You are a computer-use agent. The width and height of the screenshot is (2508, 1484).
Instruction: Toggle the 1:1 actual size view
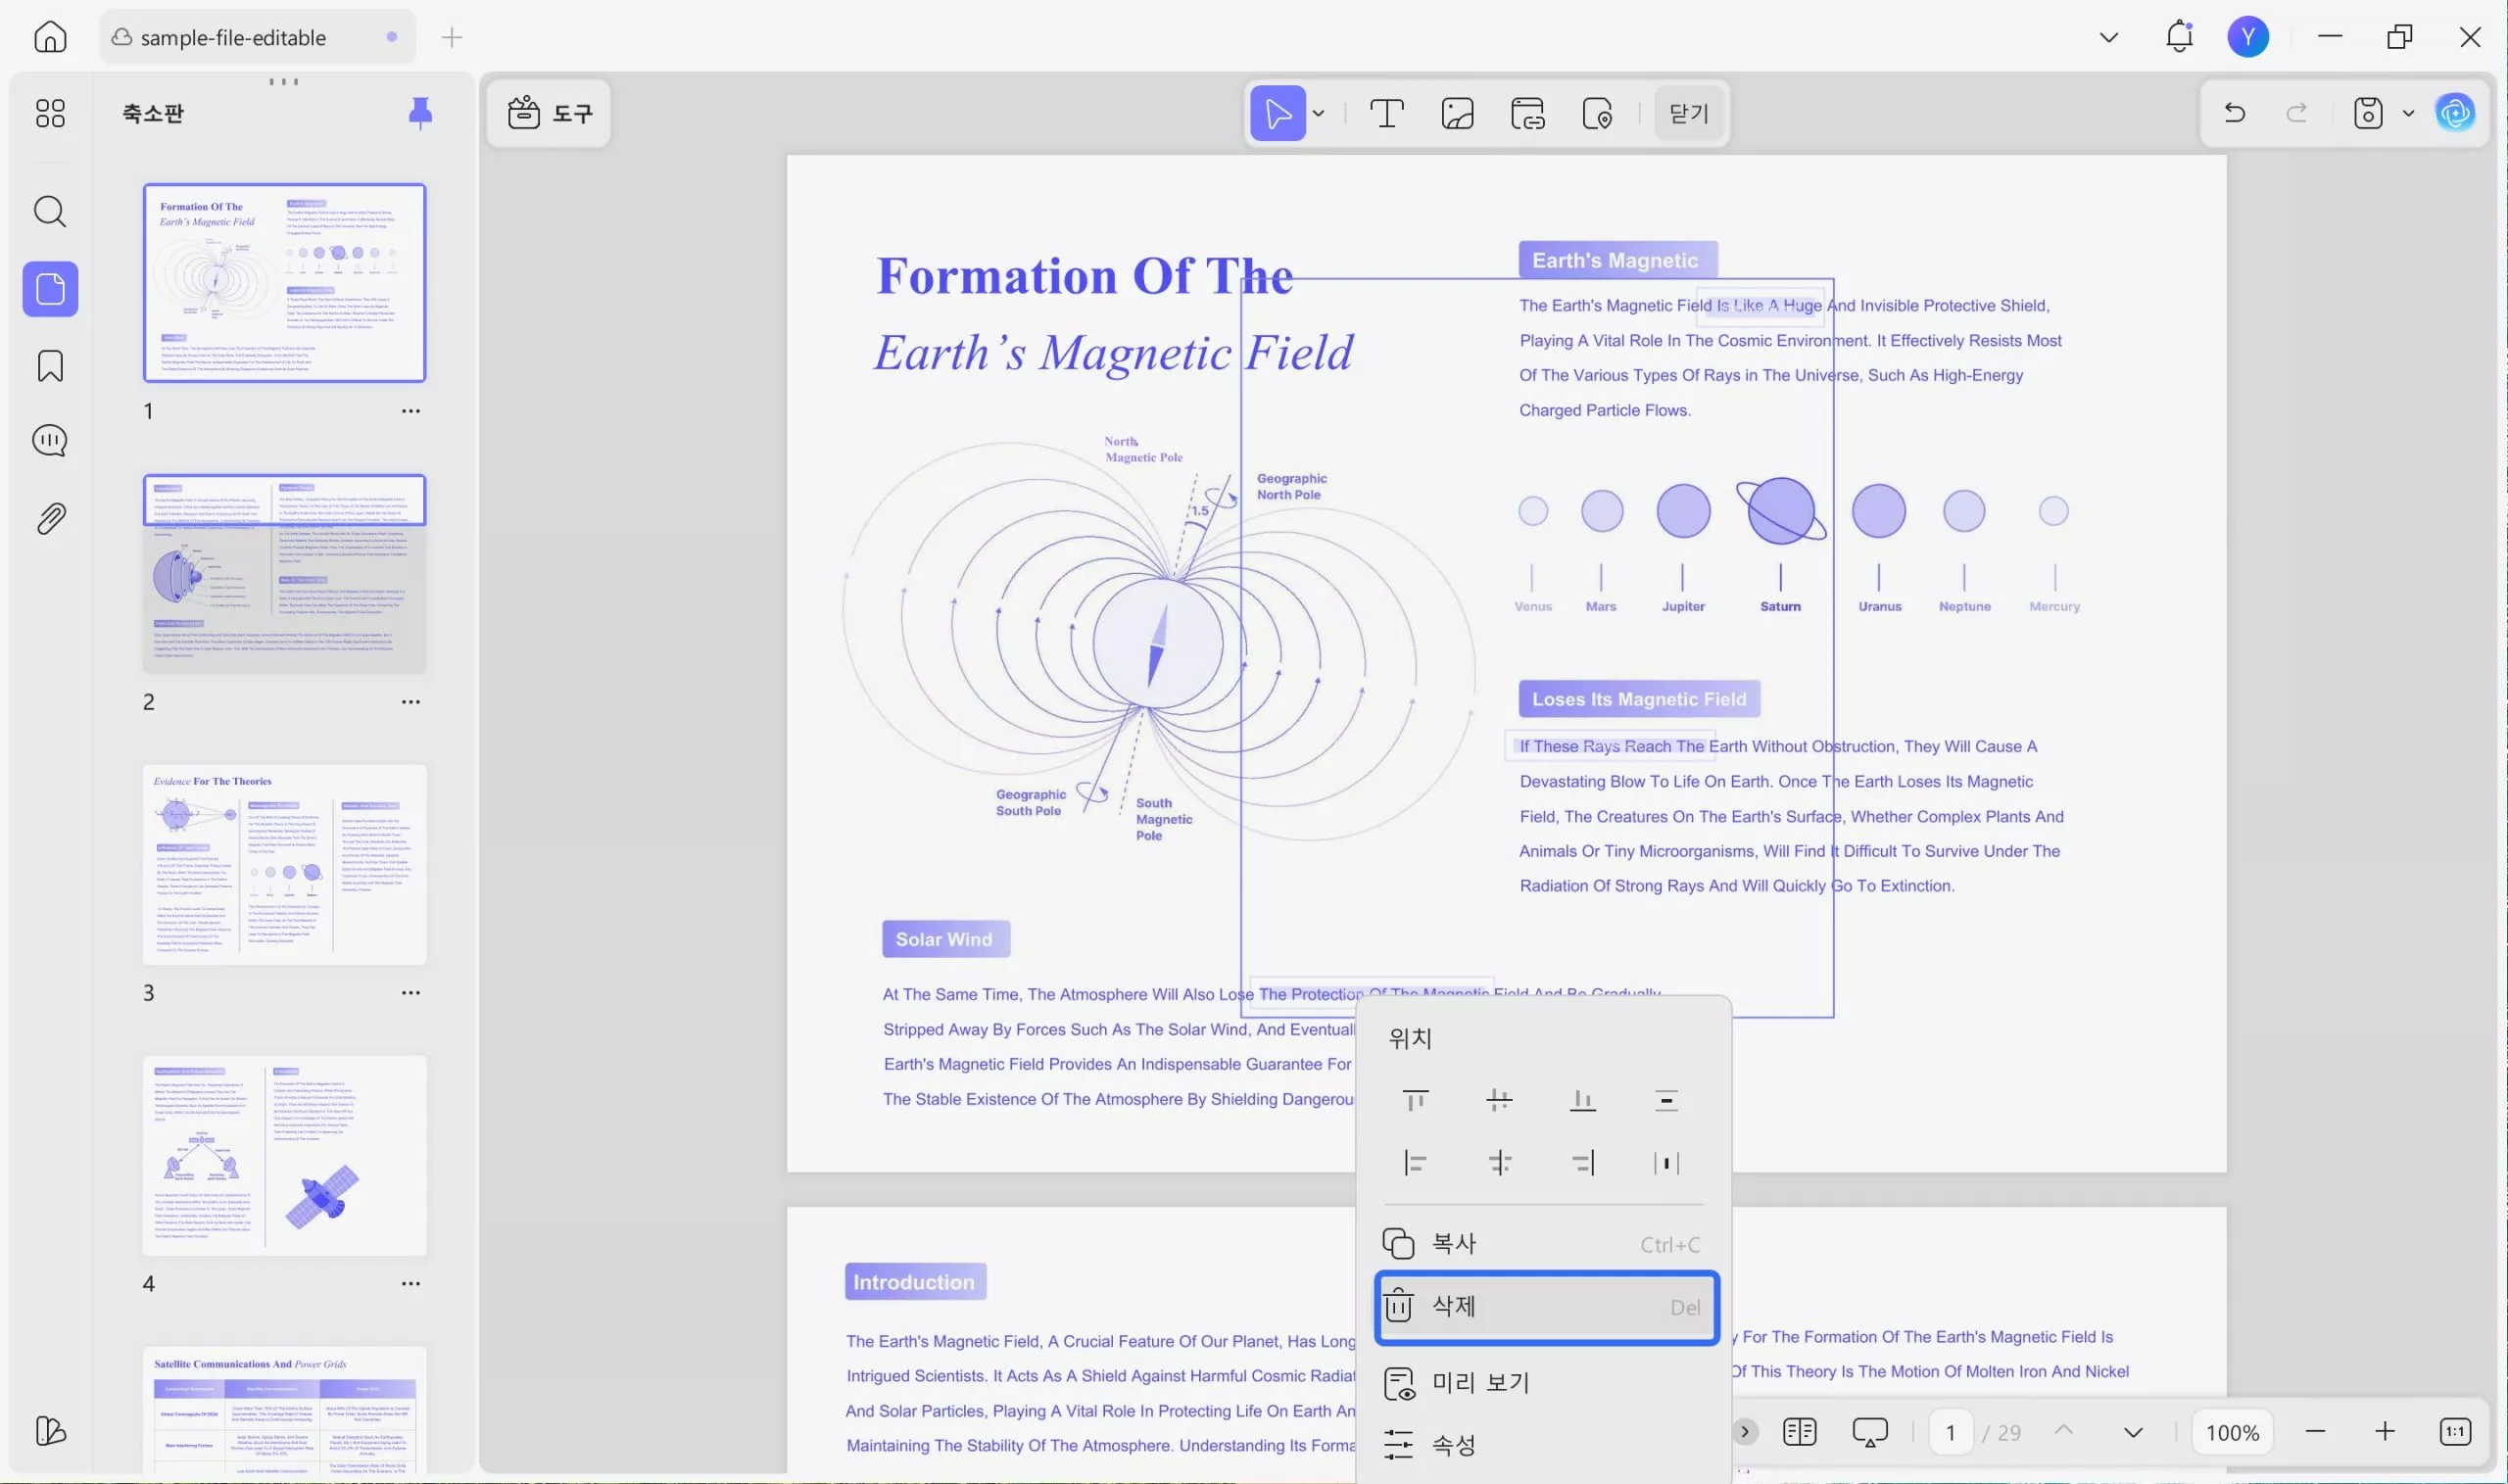(x=2455, y=1432)
